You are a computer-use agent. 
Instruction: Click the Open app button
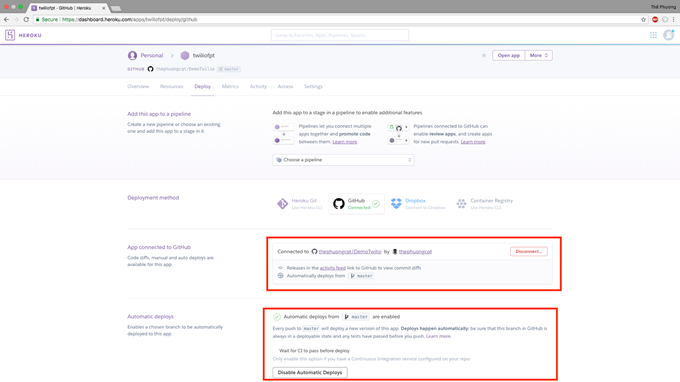coord(509,56)
